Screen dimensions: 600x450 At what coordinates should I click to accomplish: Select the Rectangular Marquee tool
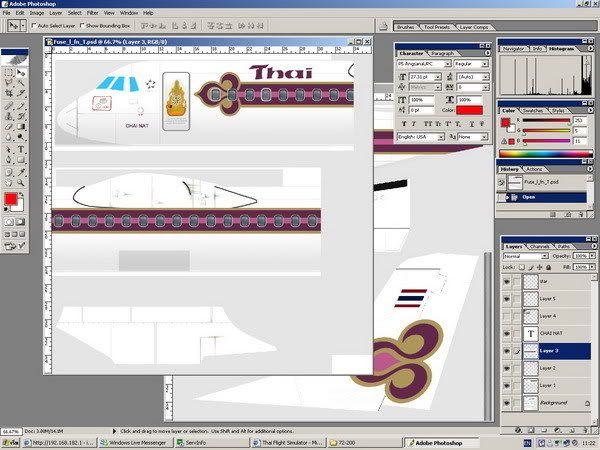8,72
